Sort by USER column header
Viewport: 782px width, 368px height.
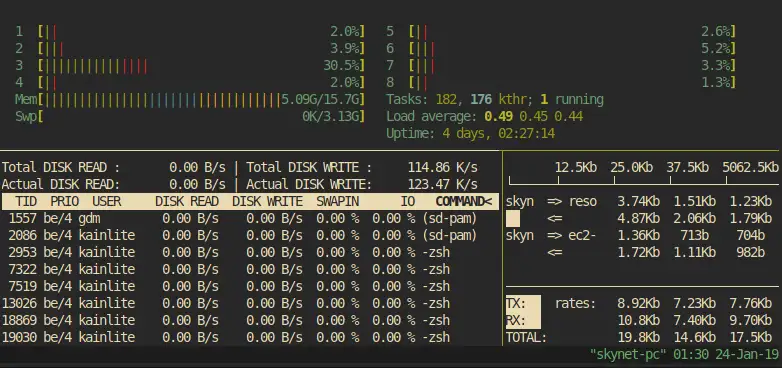(x=107, y=201)
